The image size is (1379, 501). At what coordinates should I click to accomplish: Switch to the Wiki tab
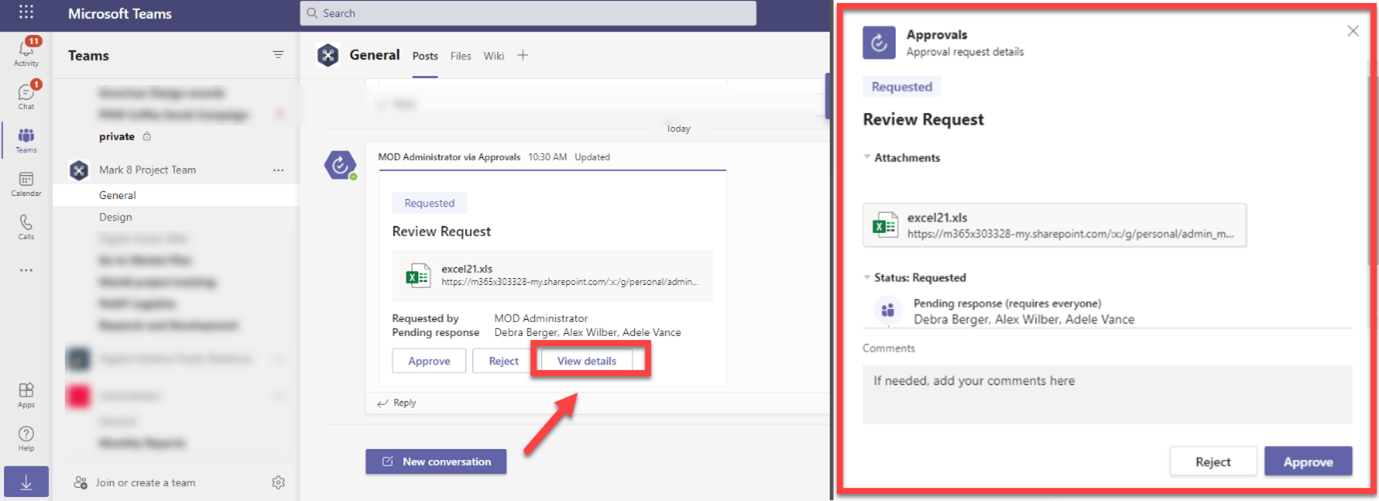494,56
